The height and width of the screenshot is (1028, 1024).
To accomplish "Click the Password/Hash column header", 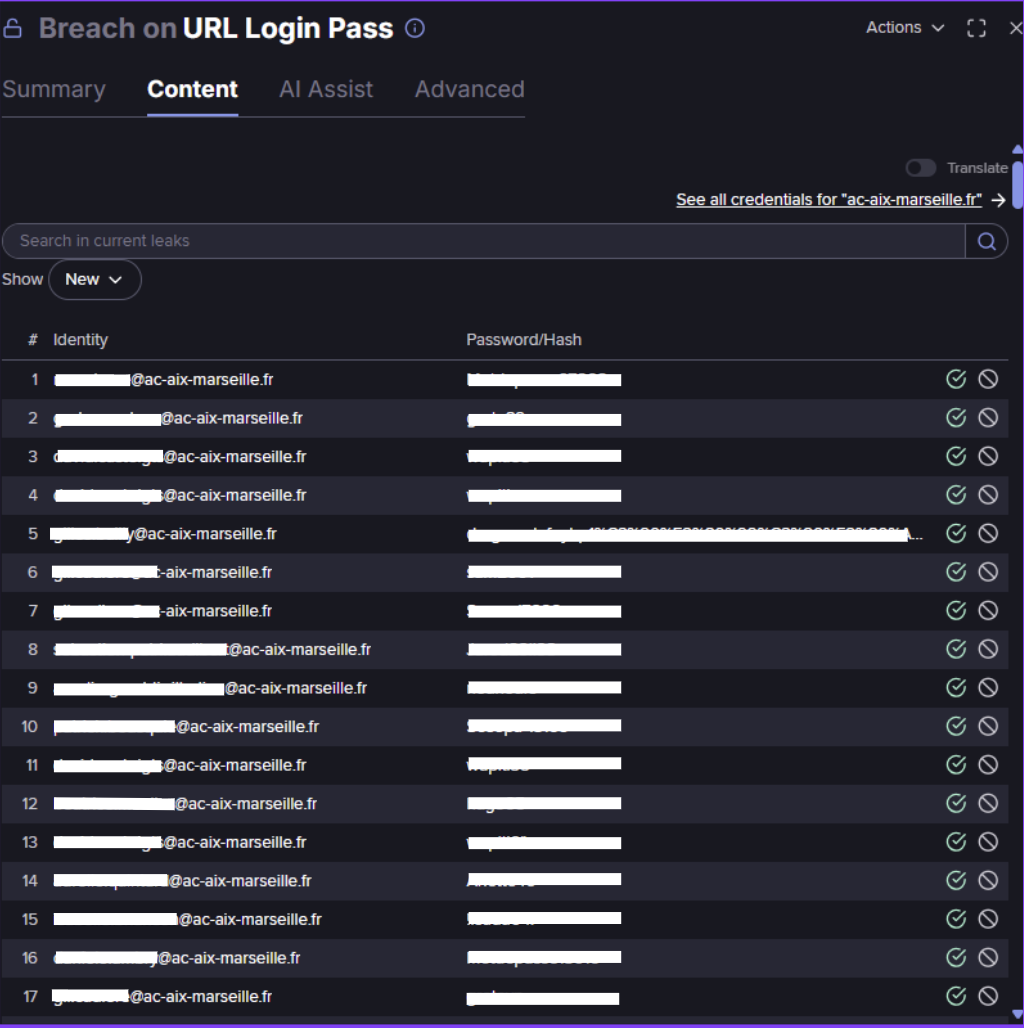I will (524, 340).
